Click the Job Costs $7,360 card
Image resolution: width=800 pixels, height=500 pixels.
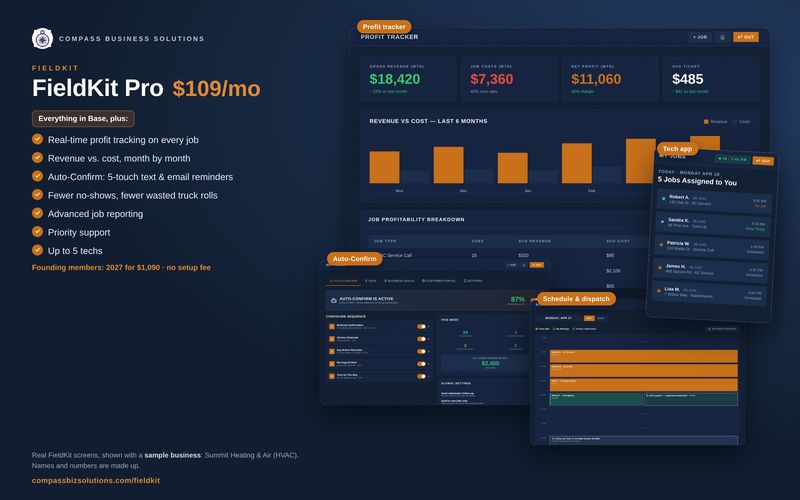coord(509,80)
